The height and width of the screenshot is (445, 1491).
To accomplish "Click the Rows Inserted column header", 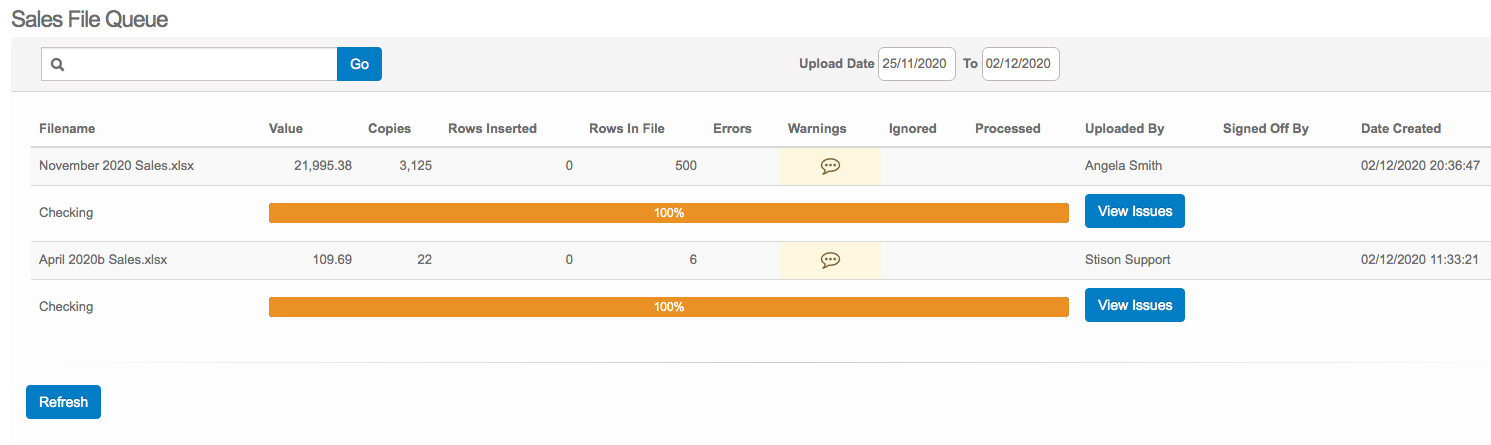I will click(492, 129).
